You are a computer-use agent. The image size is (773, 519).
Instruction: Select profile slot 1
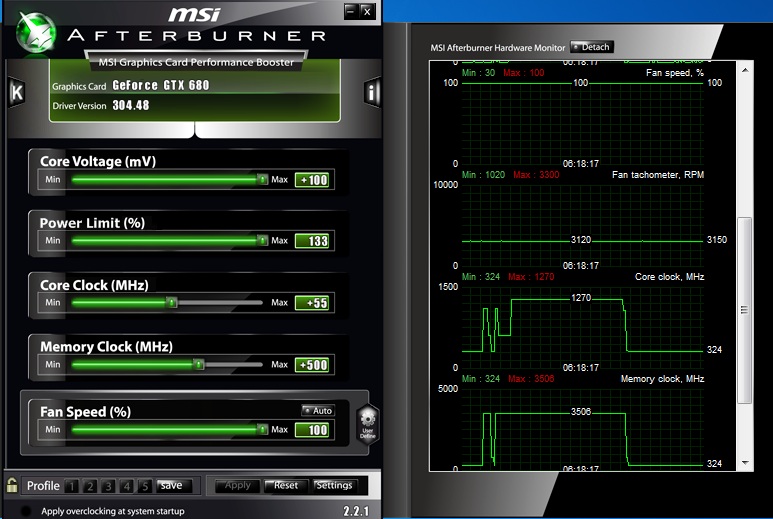(72, 486)
